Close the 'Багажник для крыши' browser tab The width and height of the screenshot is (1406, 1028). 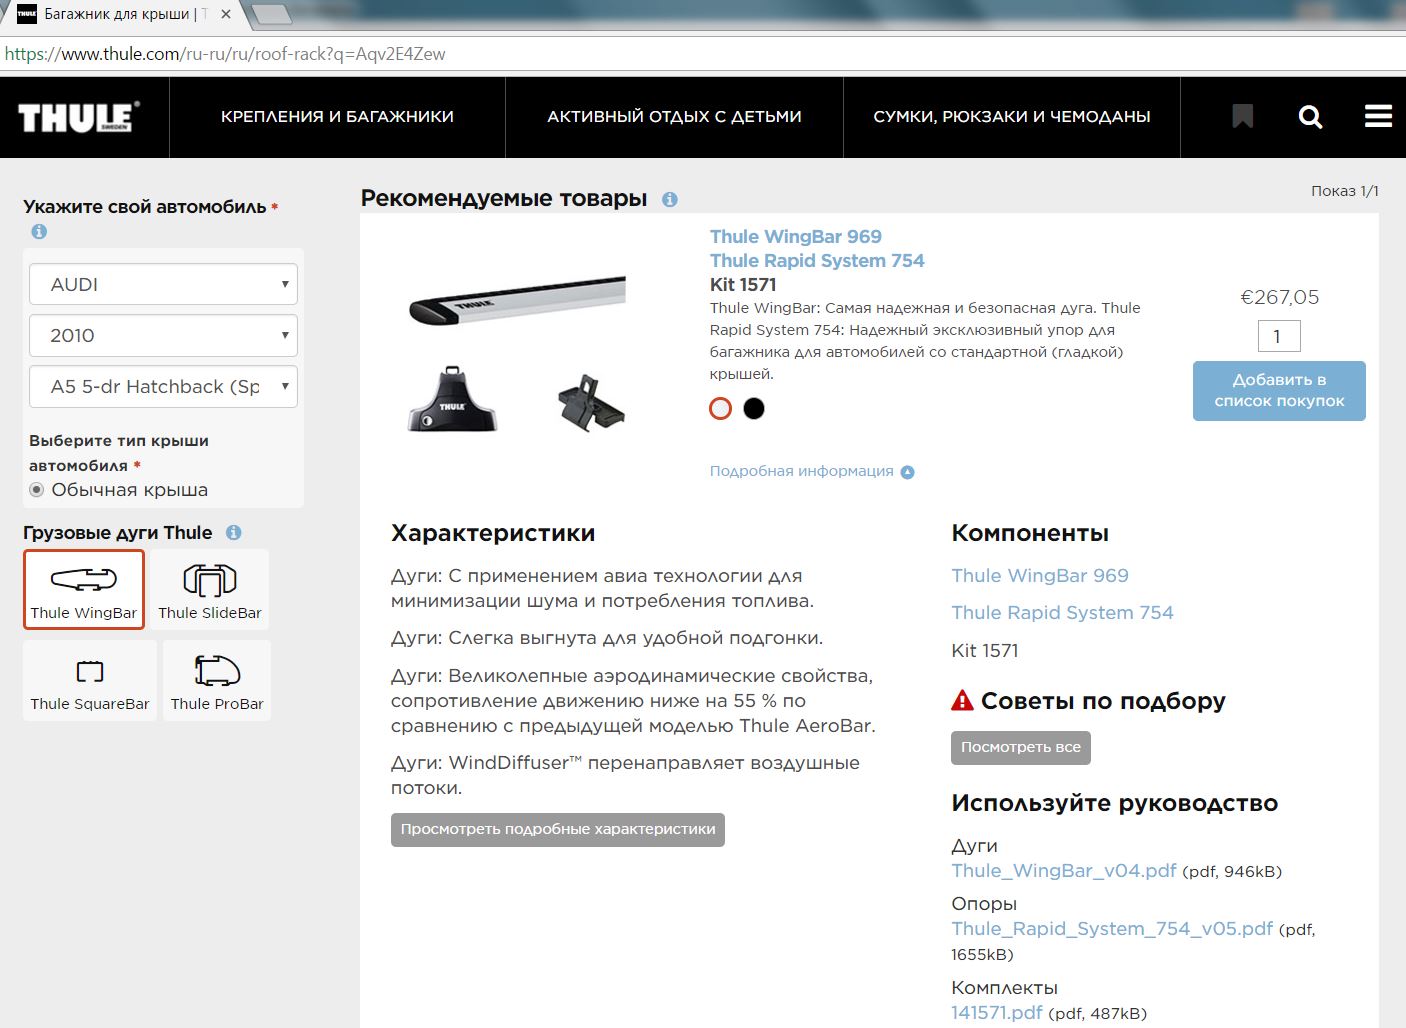point(226,14)
